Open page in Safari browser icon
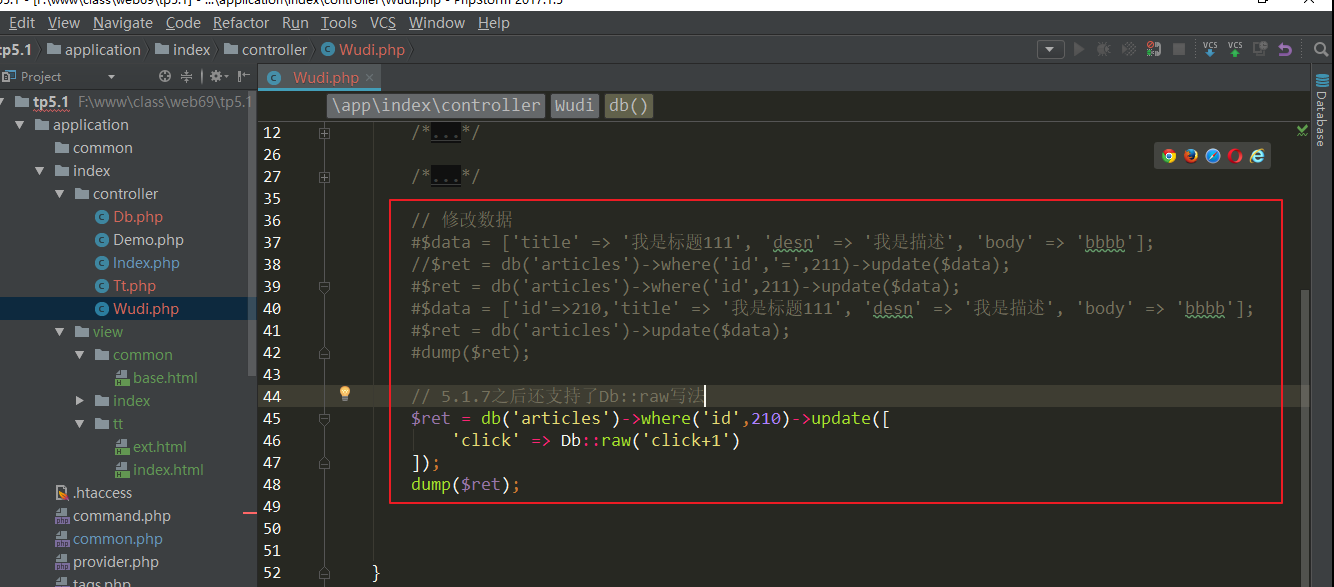1334x587 pixels. click(1213, 155)
